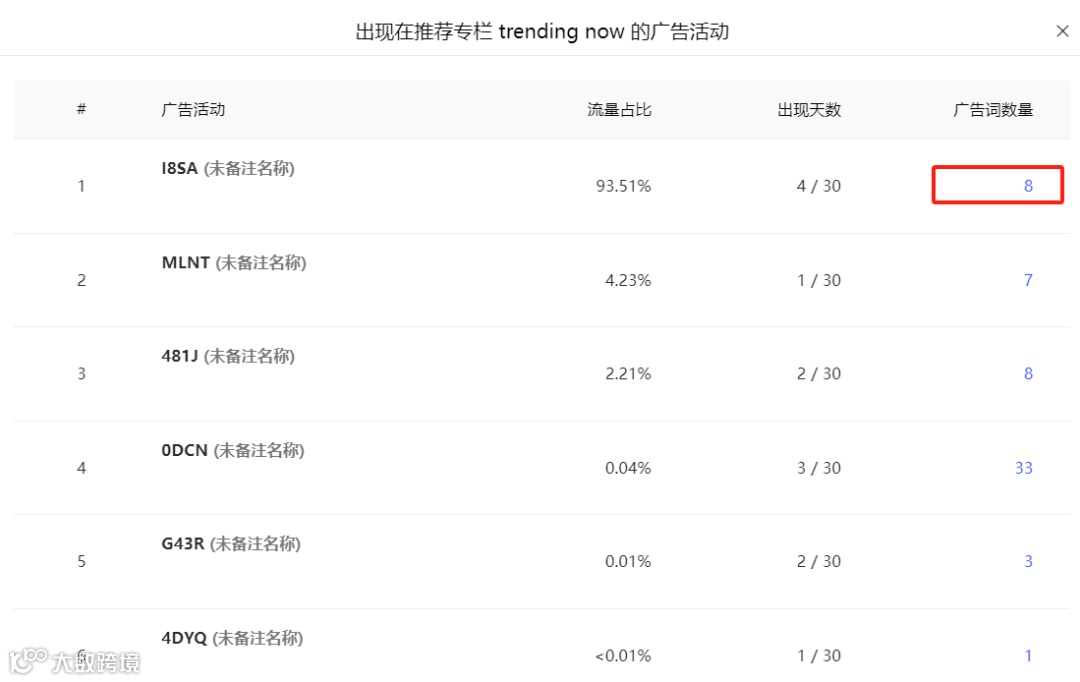This screenshot has height=682, width=1080.
Task: Open keyword count 7 for MLNT
Action: (1028, 280)
